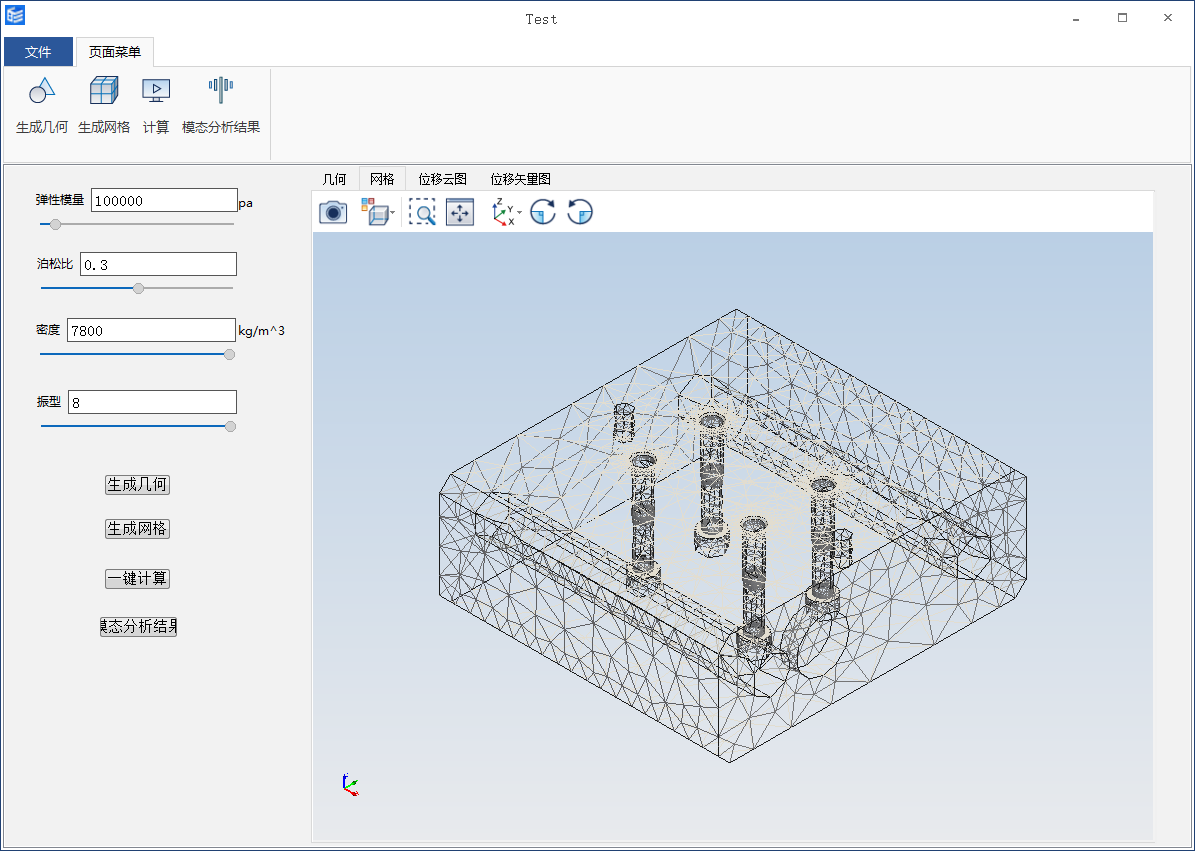The height and width of the screenshot is (851, 1195).
Task: Activate the zoom window magnifier tool
Action: coord(422,212)
